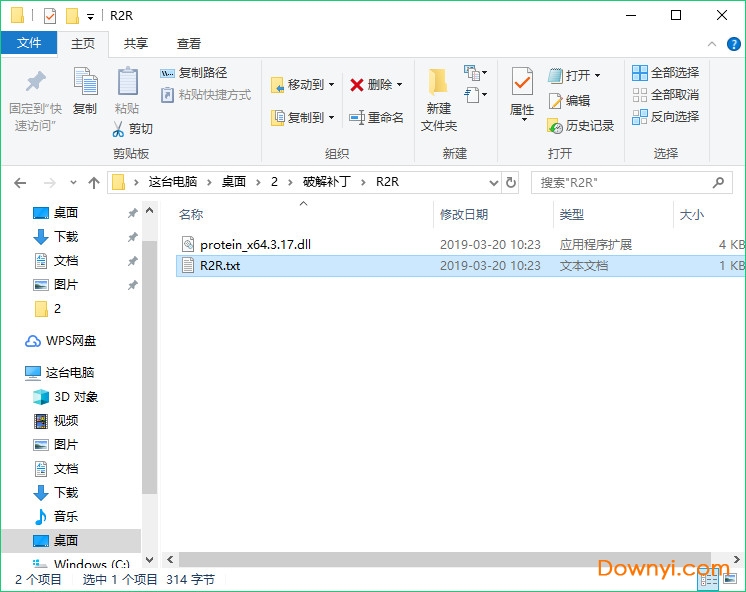Expand the Delete options arrow
Image resolution: width=746 pixels, height=592 pixels.
400,85
